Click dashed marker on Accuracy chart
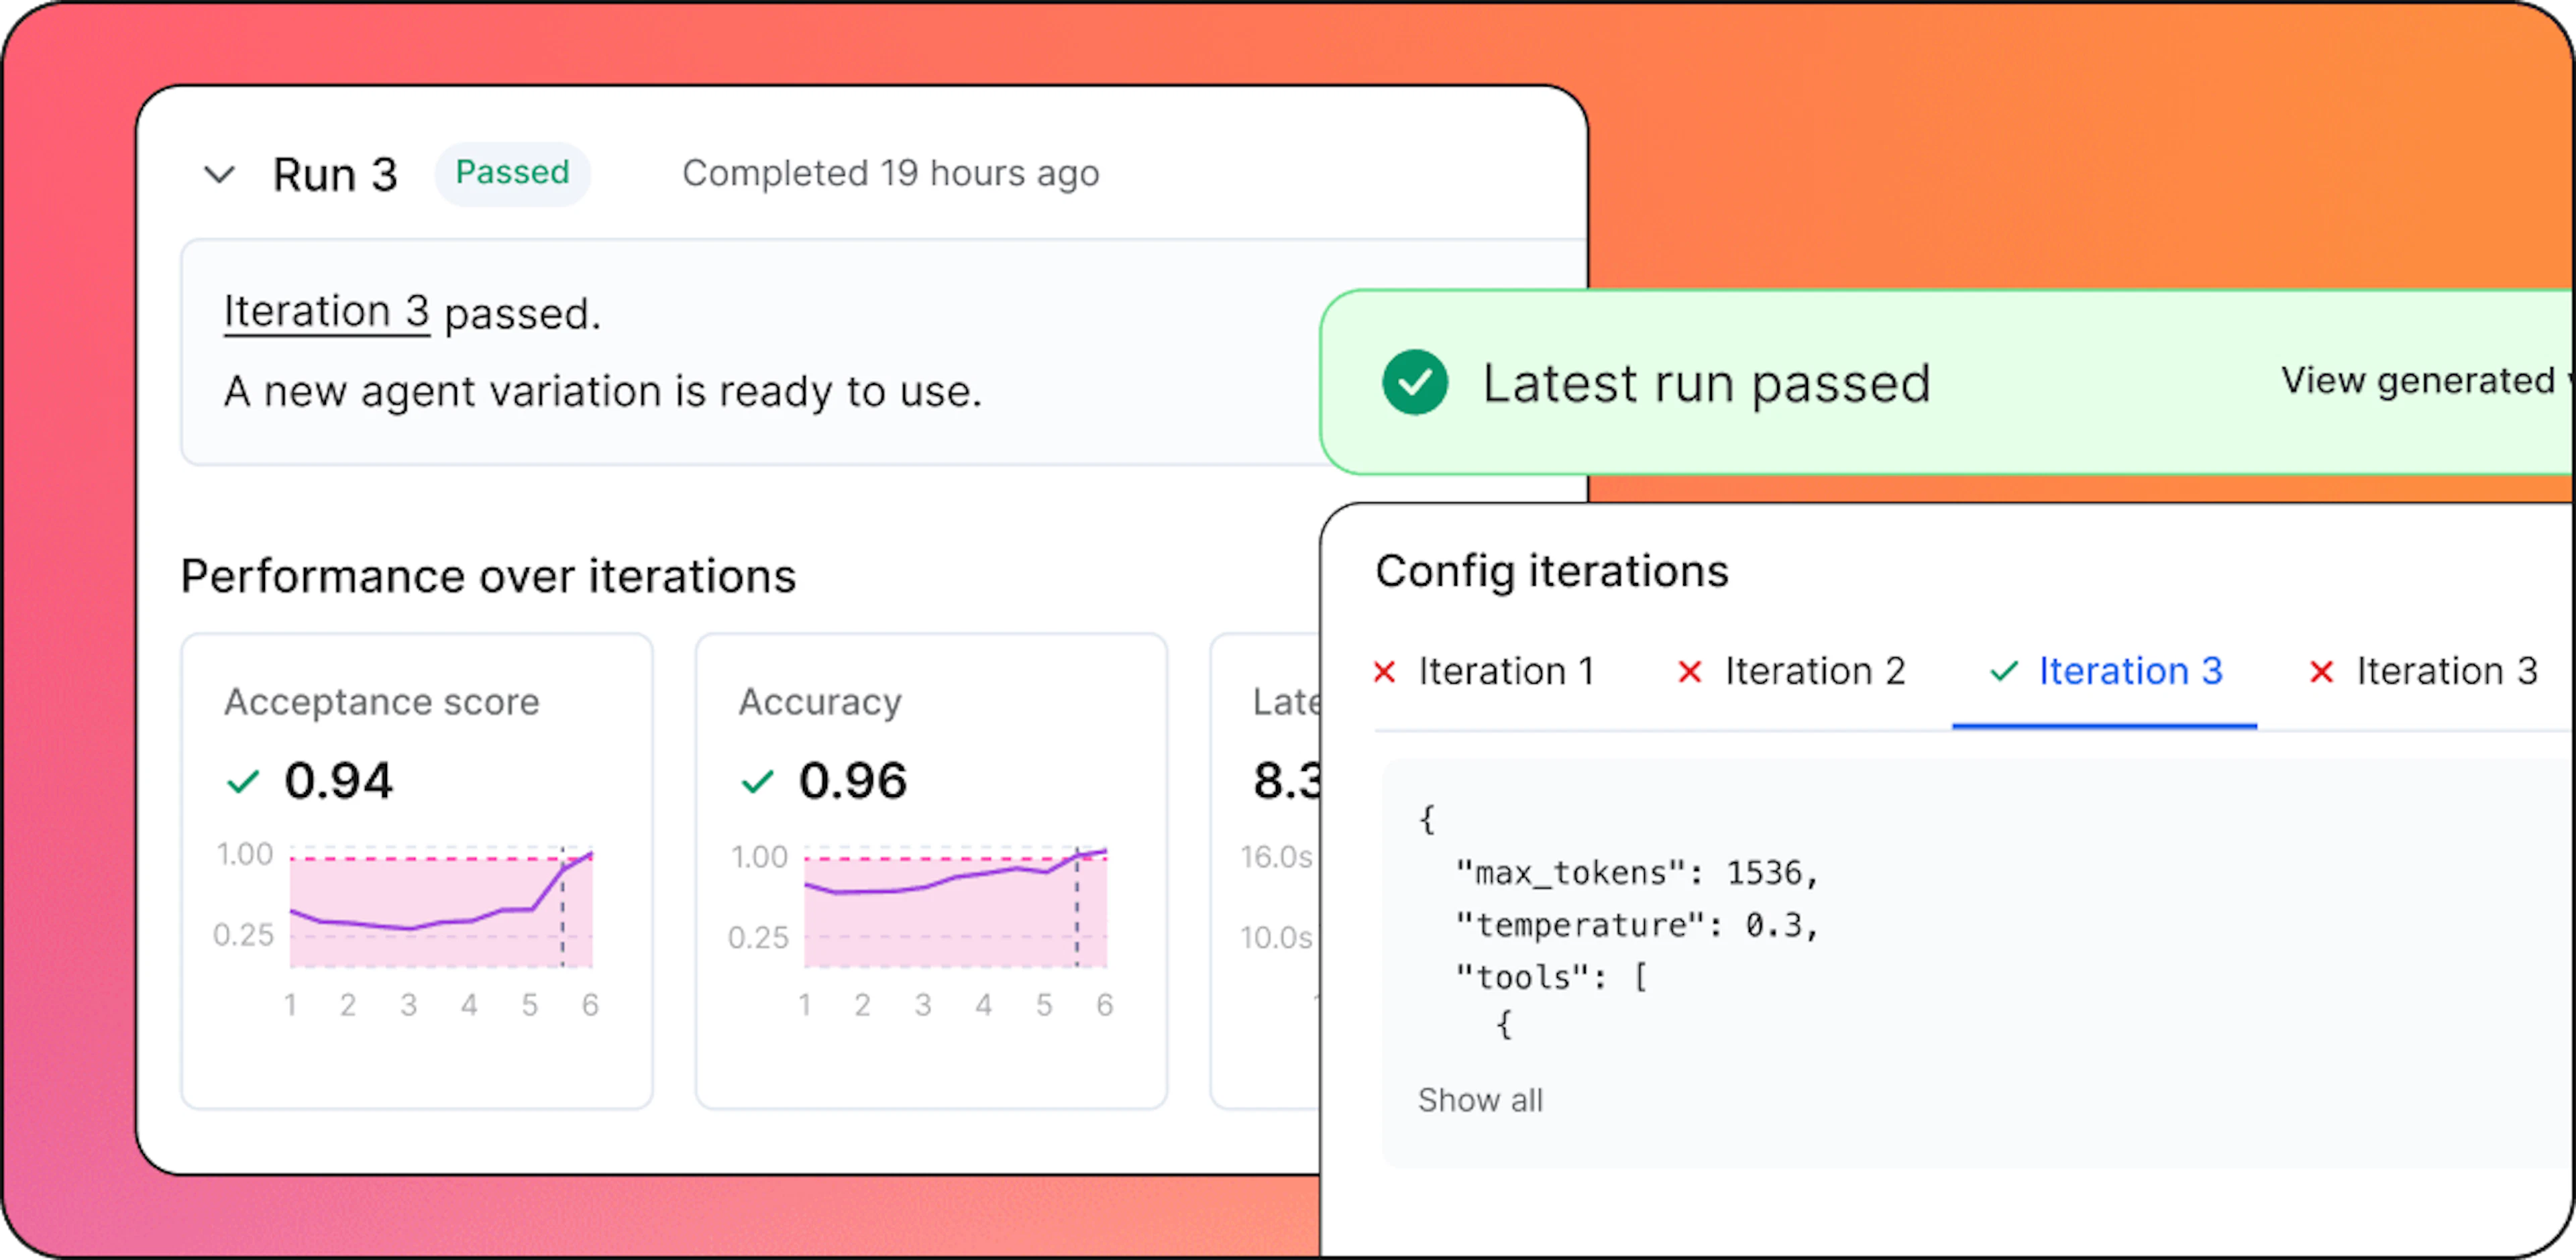 (1077, 907)
